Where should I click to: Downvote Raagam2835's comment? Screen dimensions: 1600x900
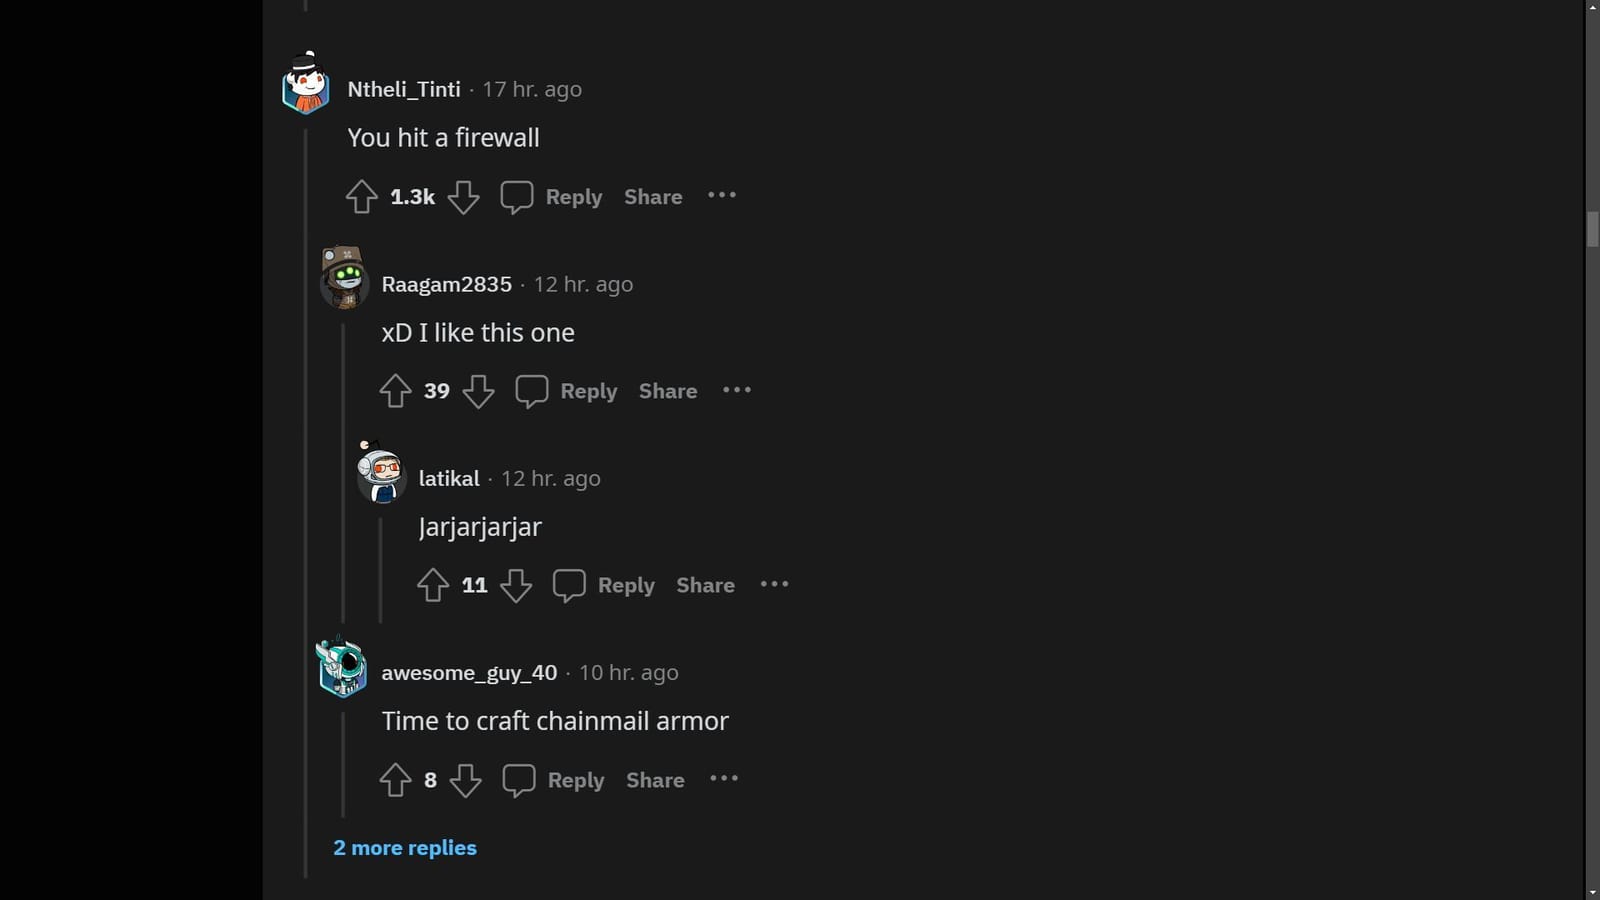478,391
